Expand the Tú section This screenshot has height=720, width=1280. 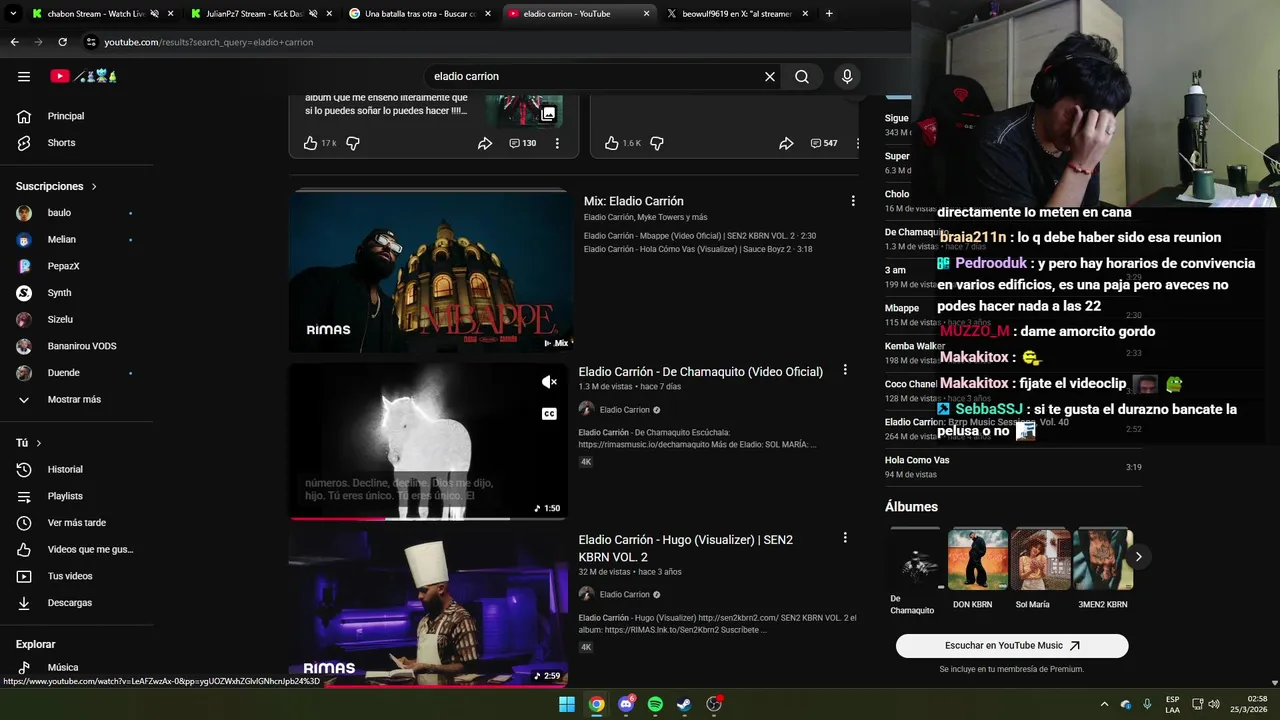pos(29,443)
